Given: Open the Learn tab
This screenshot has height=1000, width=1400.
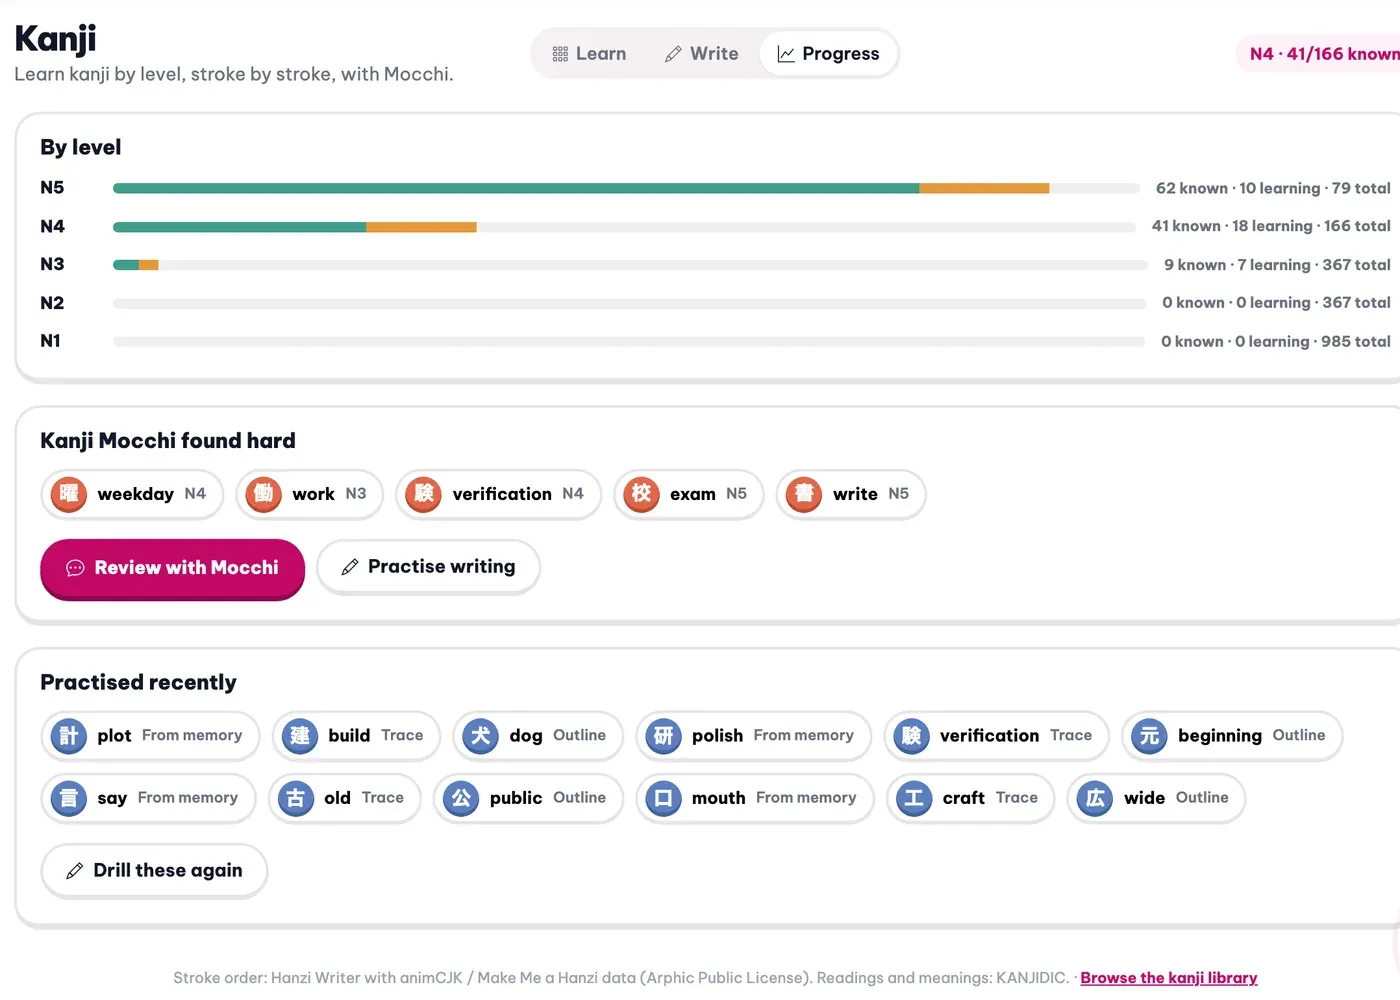Looking at the screenshot, I should coord(589,54).
